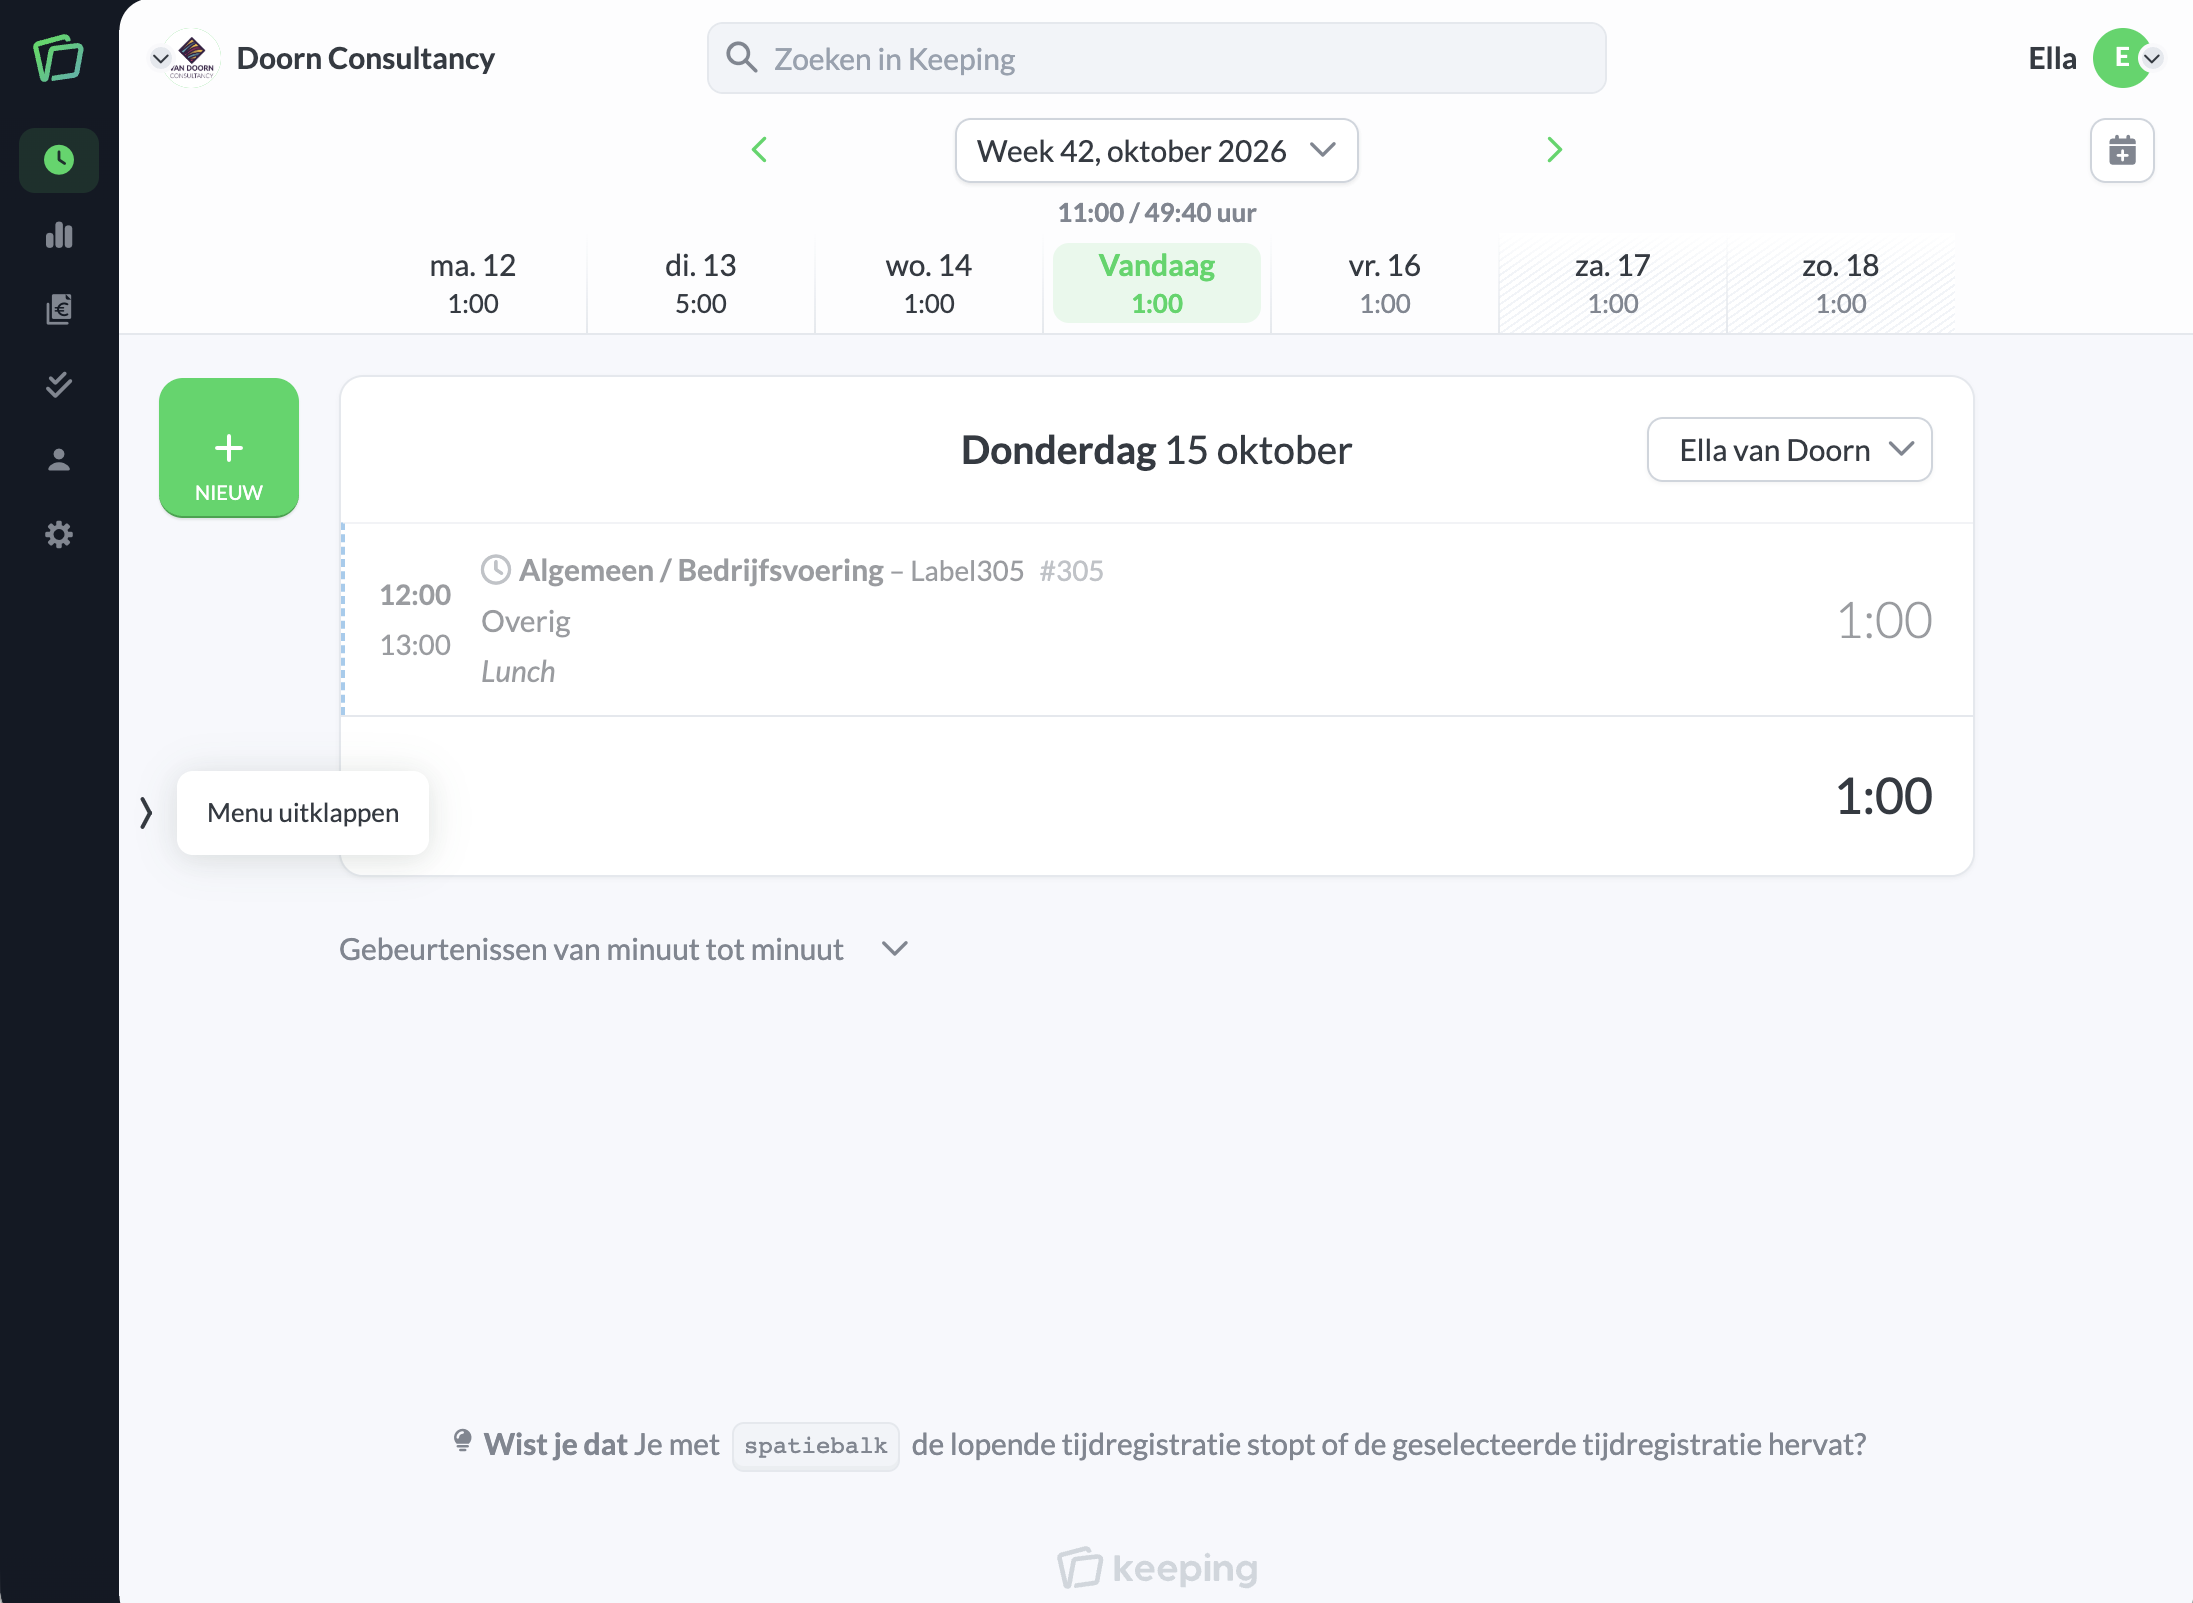Click the calendar plus icon button

(x=2122, y=151)
